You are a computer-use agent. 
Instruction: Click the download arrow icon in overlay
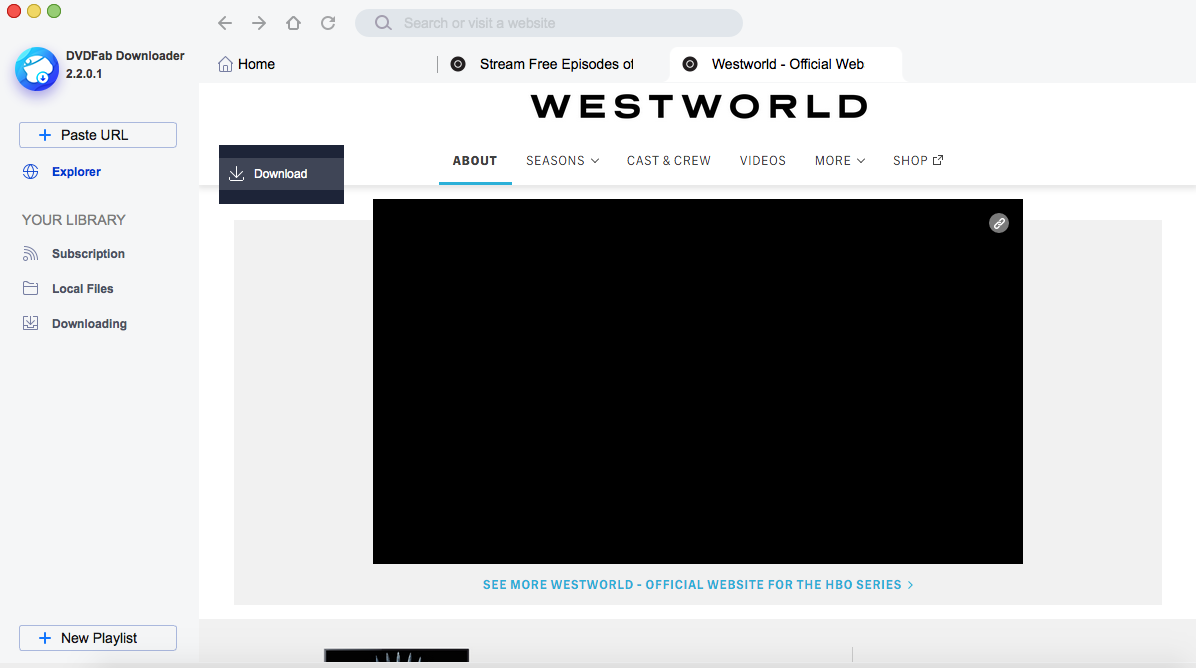click(236, 174)
